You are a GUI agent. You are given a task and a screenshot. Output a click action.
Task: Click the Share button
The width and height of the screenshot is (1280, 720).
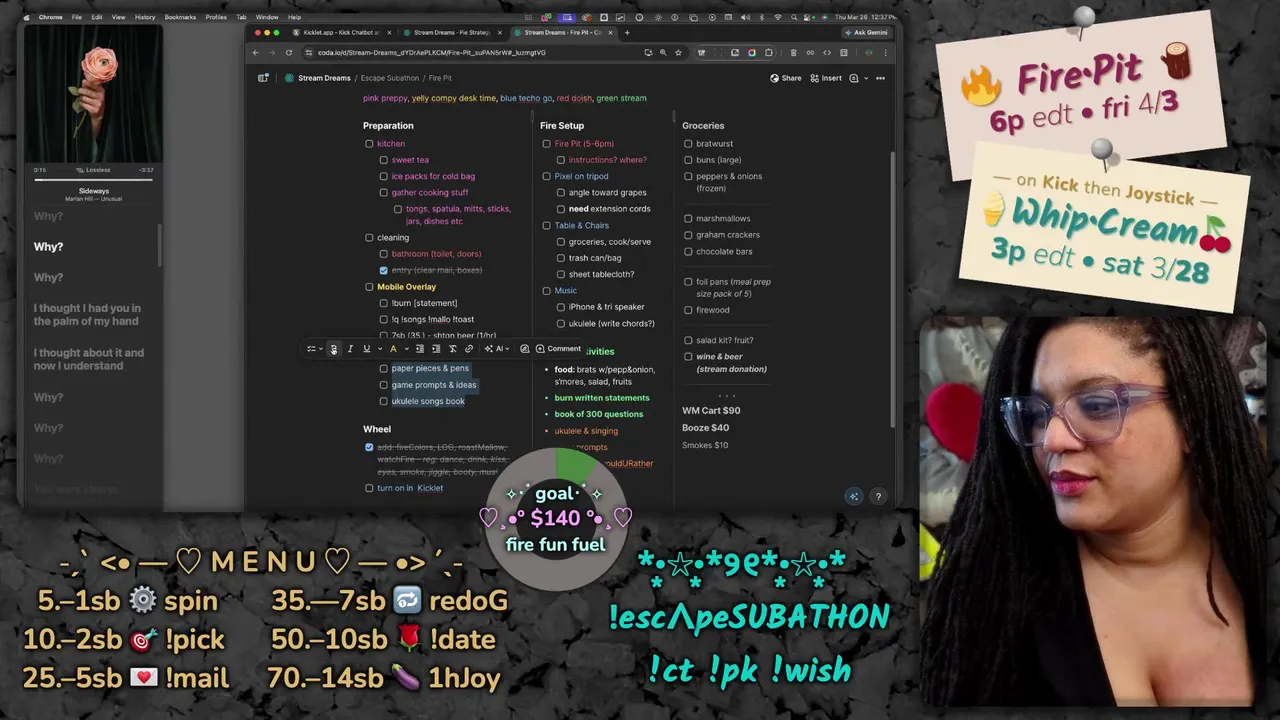(x=786, y=78)
